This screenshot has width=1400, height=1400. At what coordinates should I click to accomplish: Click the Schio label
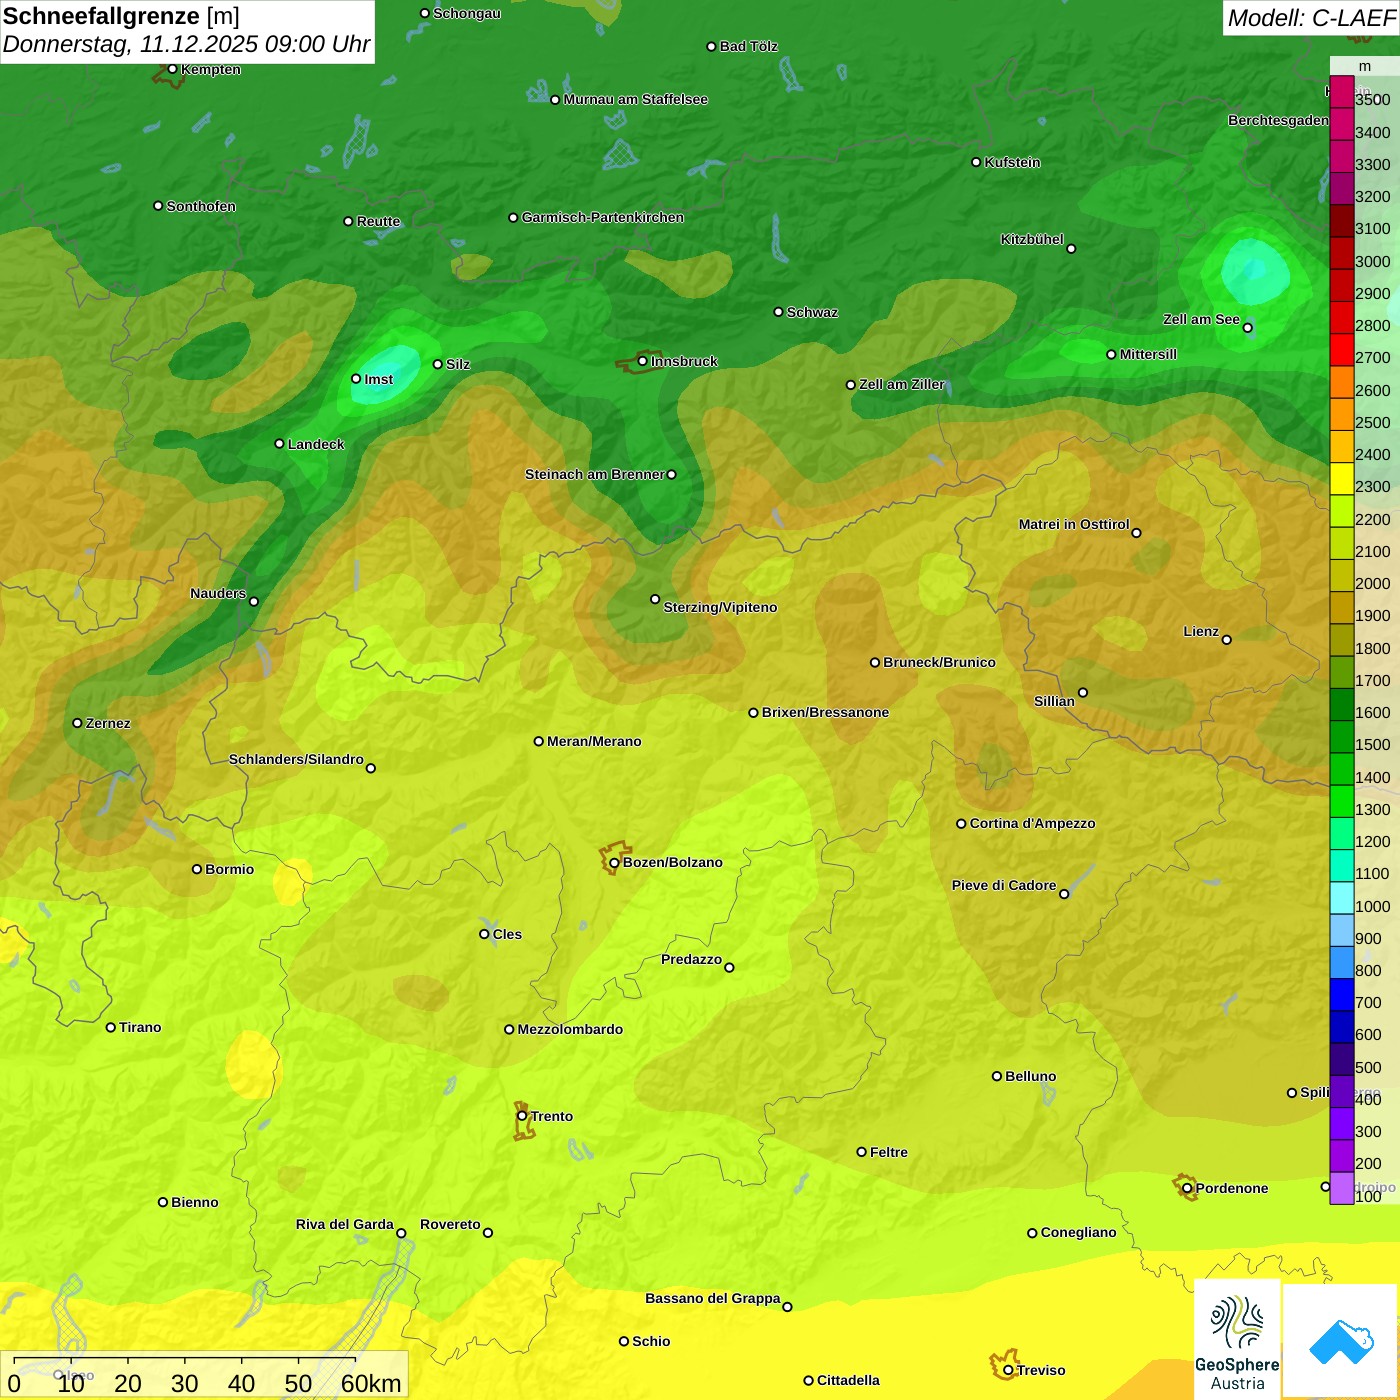(x=651, y=1341)
